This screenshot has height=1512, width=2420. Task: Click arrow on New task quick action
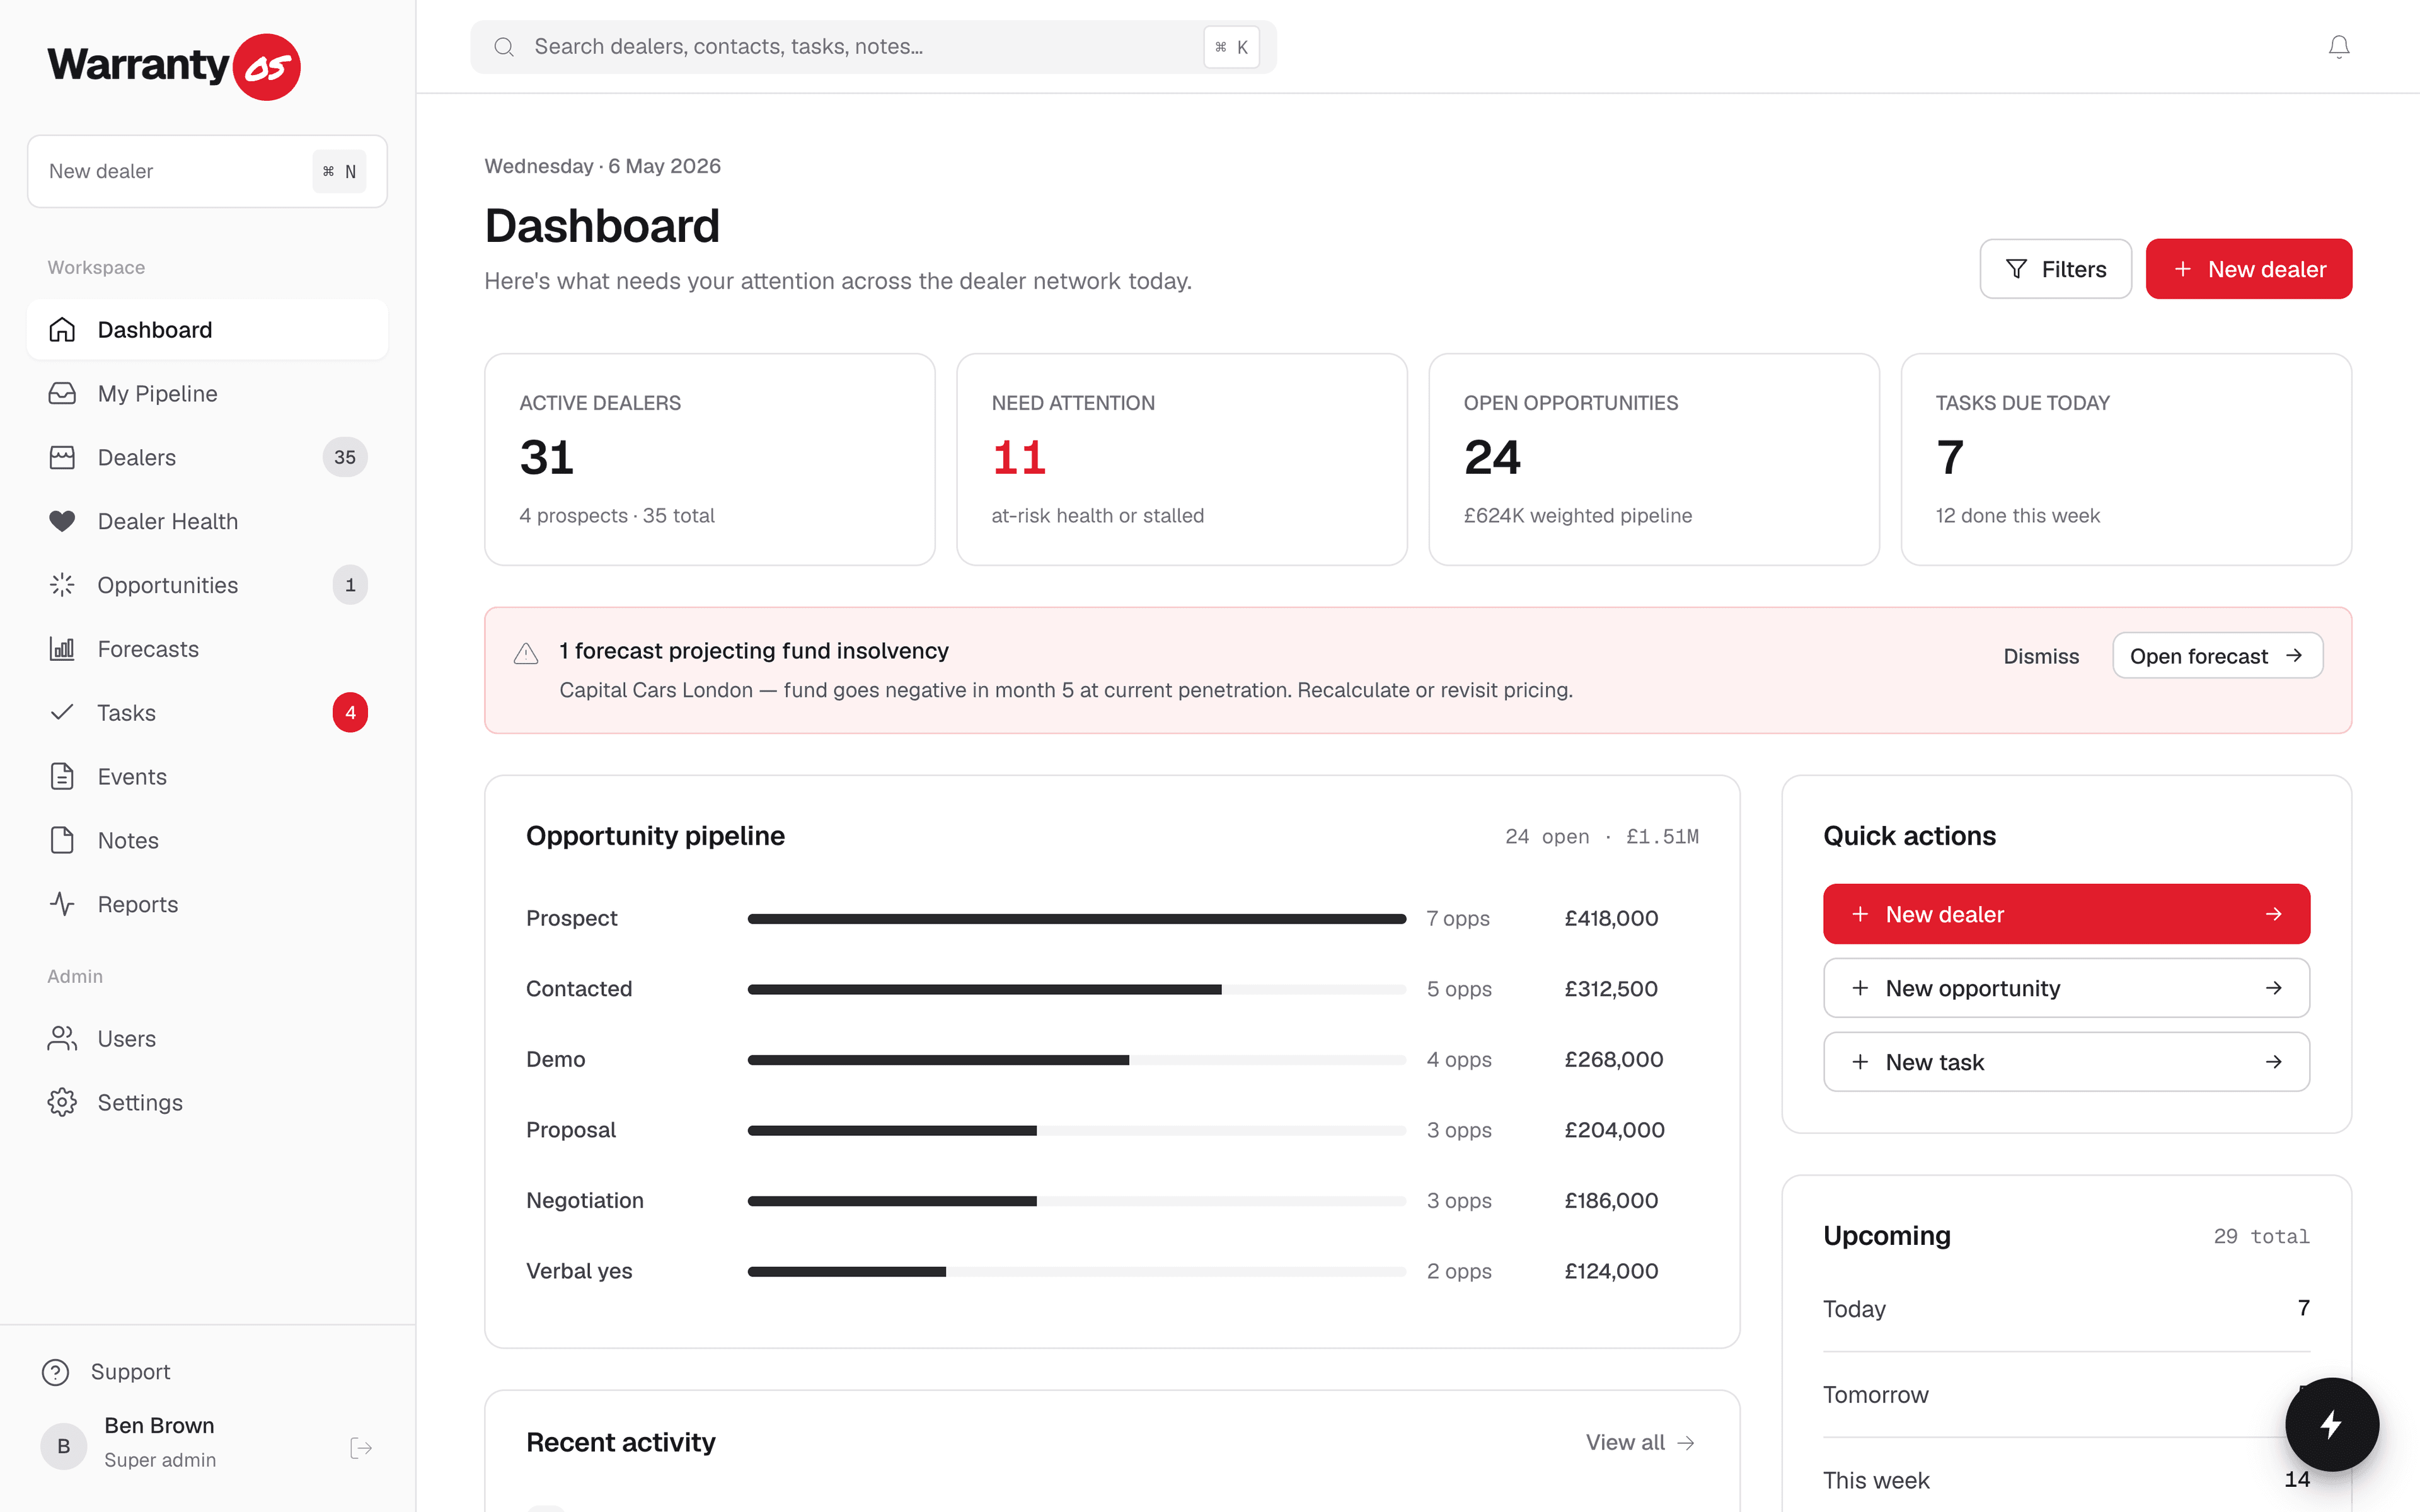tap(2274, 1062)
